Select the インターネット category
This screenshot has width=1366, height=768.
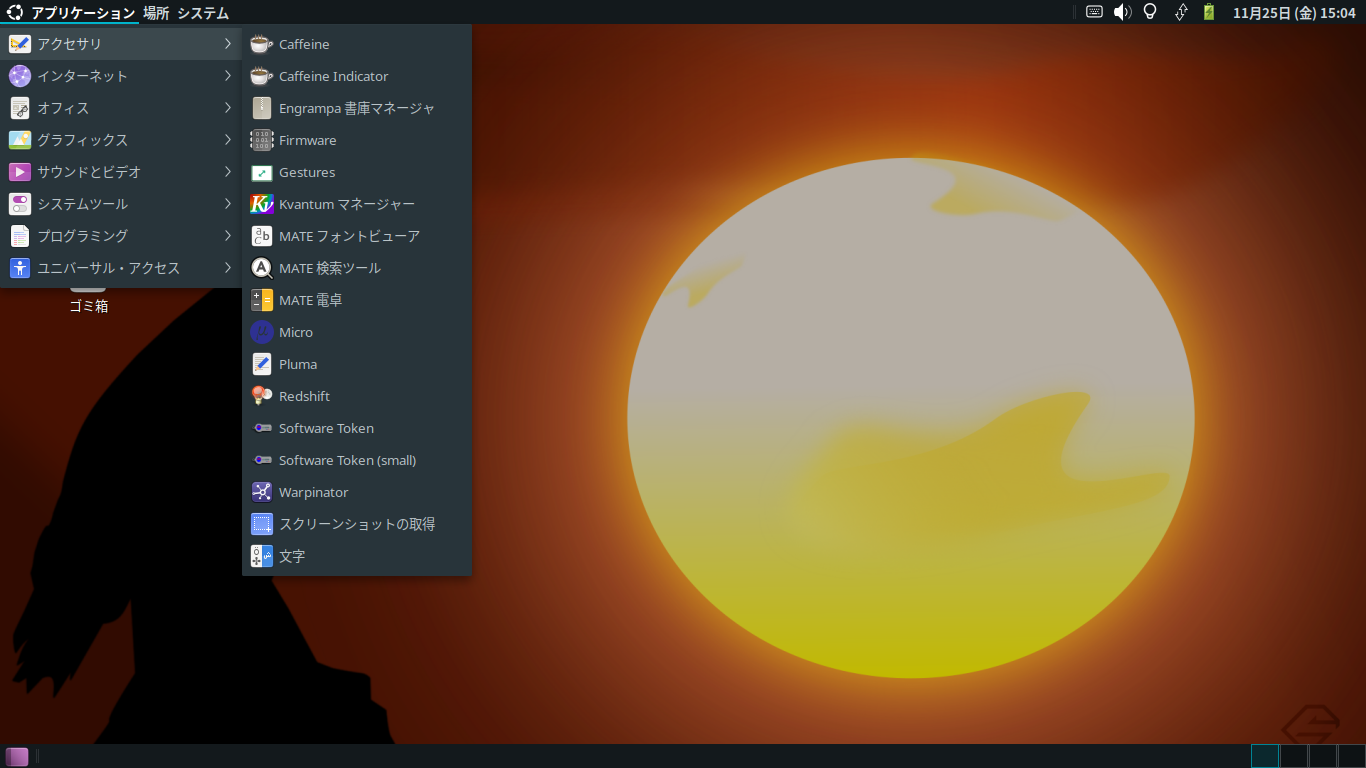pos(121,76)
